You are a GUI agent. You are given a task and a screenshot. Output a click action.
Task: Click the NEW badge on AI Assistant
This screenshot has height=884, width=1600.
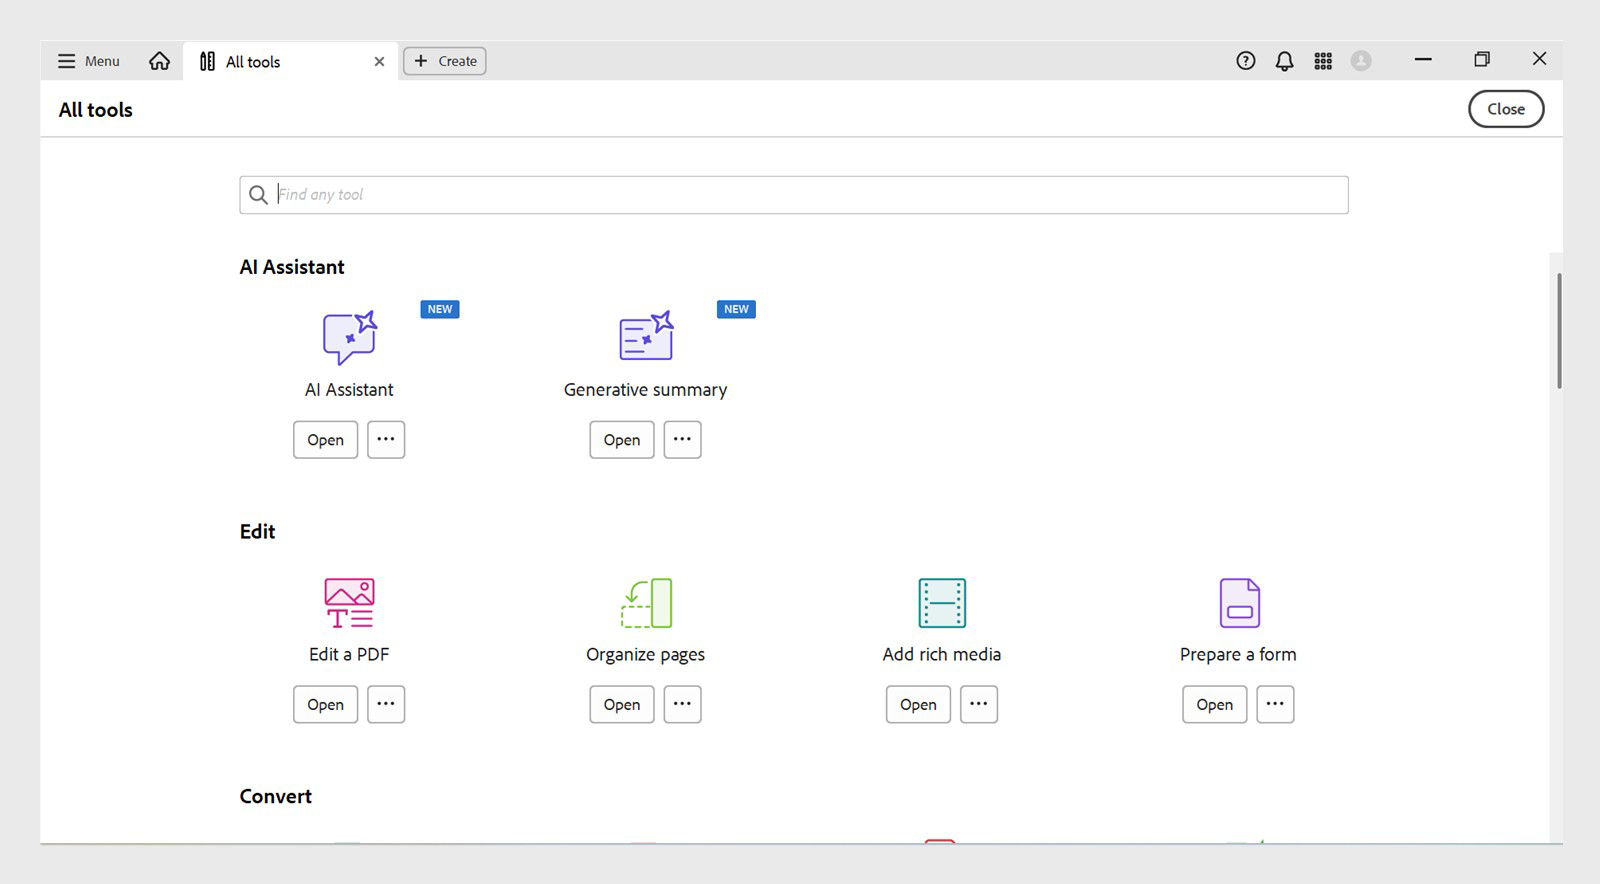[440, 309]
